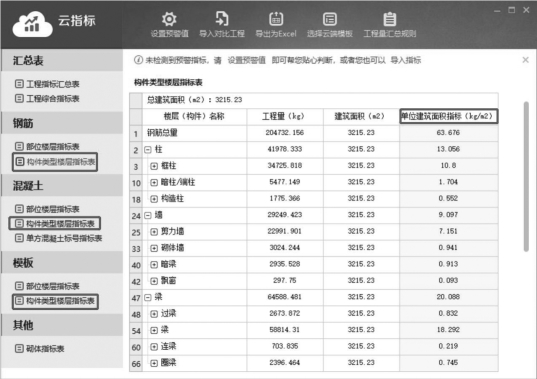Expand the 砌体墙 row
The height and width of the screenshot is (379, 537).
tap(154, 248)
